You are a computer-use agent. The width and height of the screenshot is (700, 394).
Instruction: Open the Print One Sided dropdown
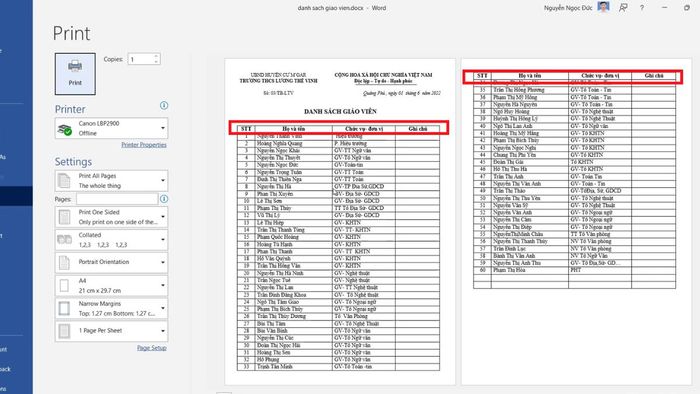(111, 217)
